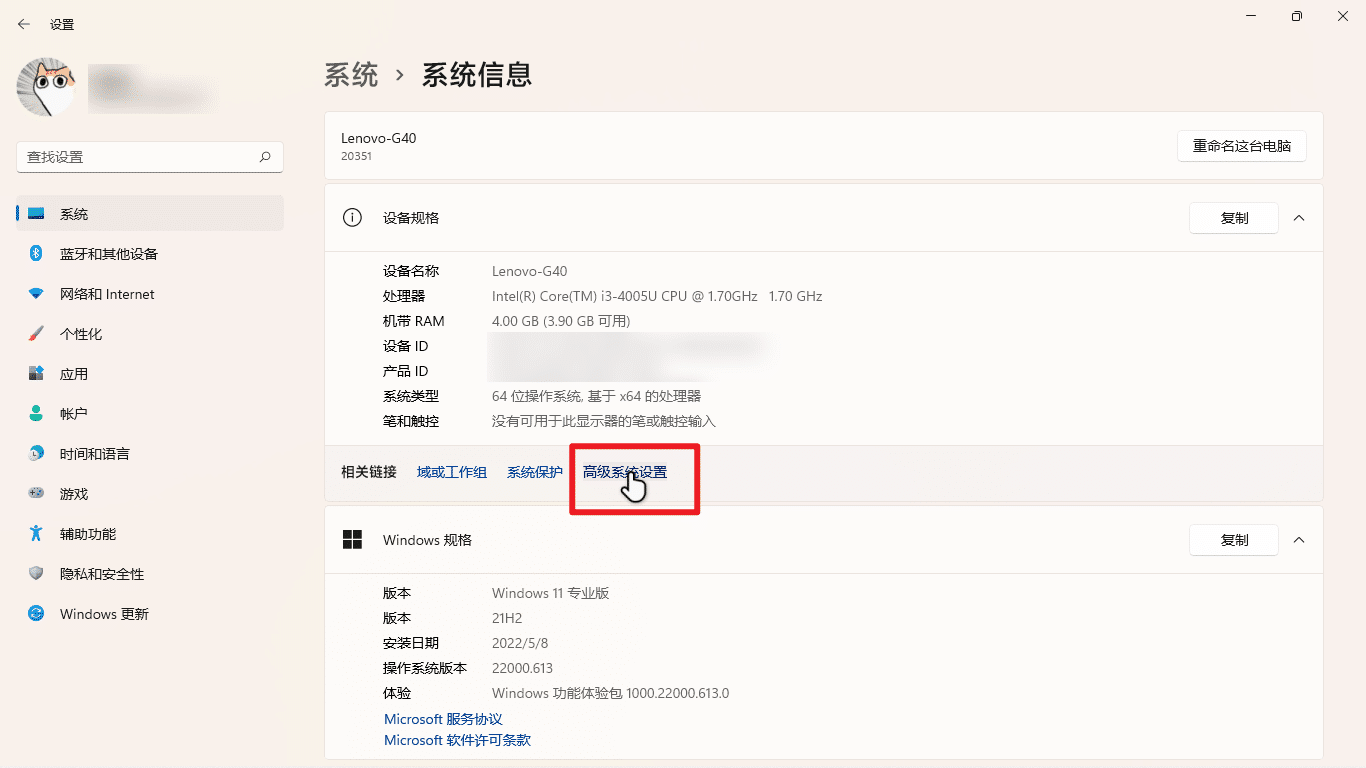Click the Windows 更新 icon
The width and height of the screenshot is (1366, 768).
point(36,614)
